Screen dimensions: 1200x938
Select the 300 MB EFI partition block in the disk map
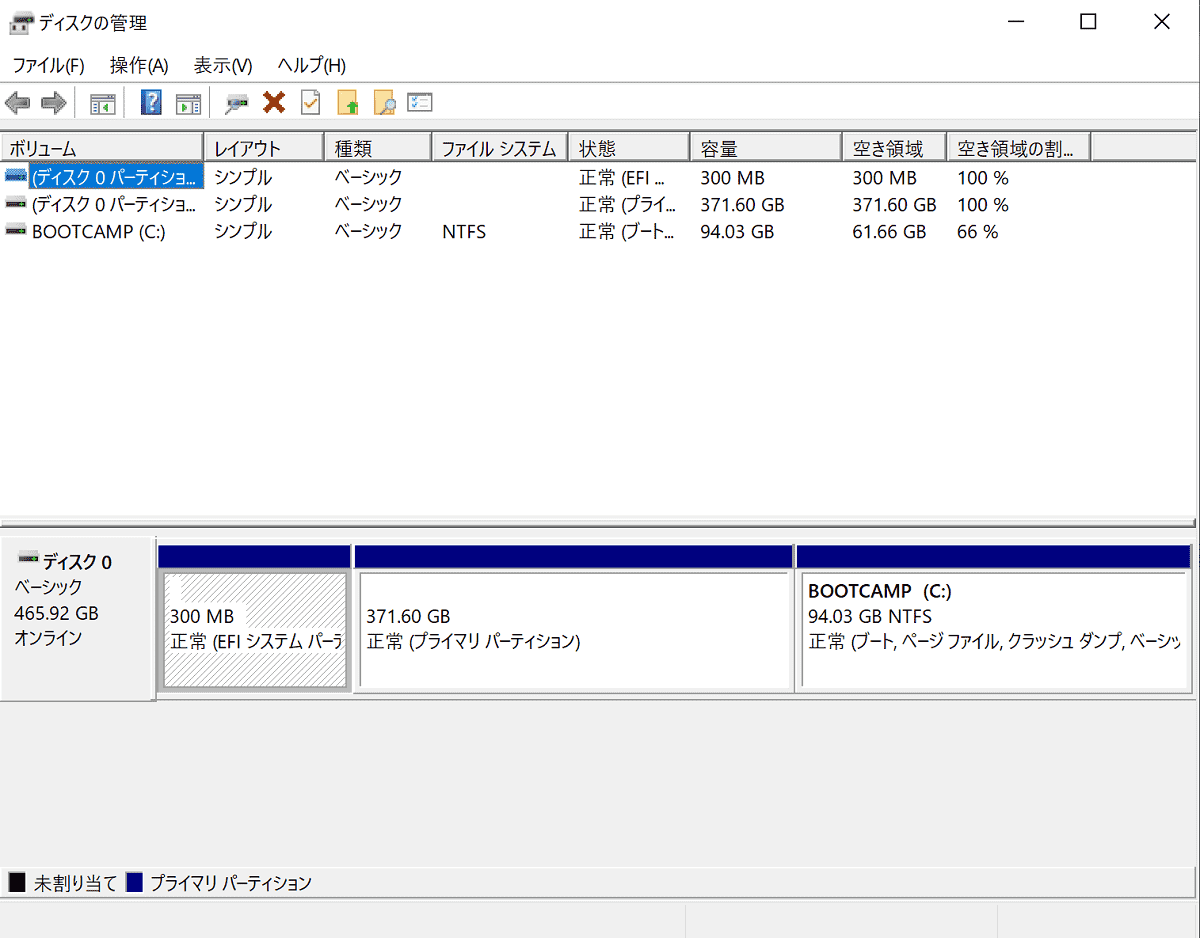pos(255,629)
